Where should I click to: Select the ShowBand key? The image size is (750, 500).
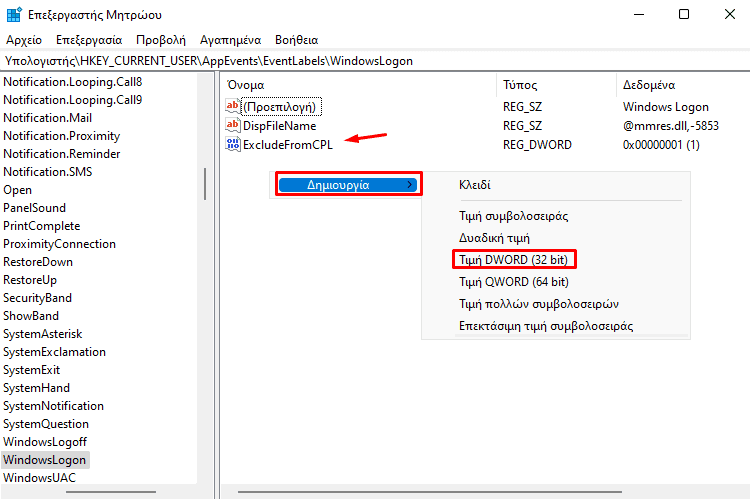coord(31,316)
